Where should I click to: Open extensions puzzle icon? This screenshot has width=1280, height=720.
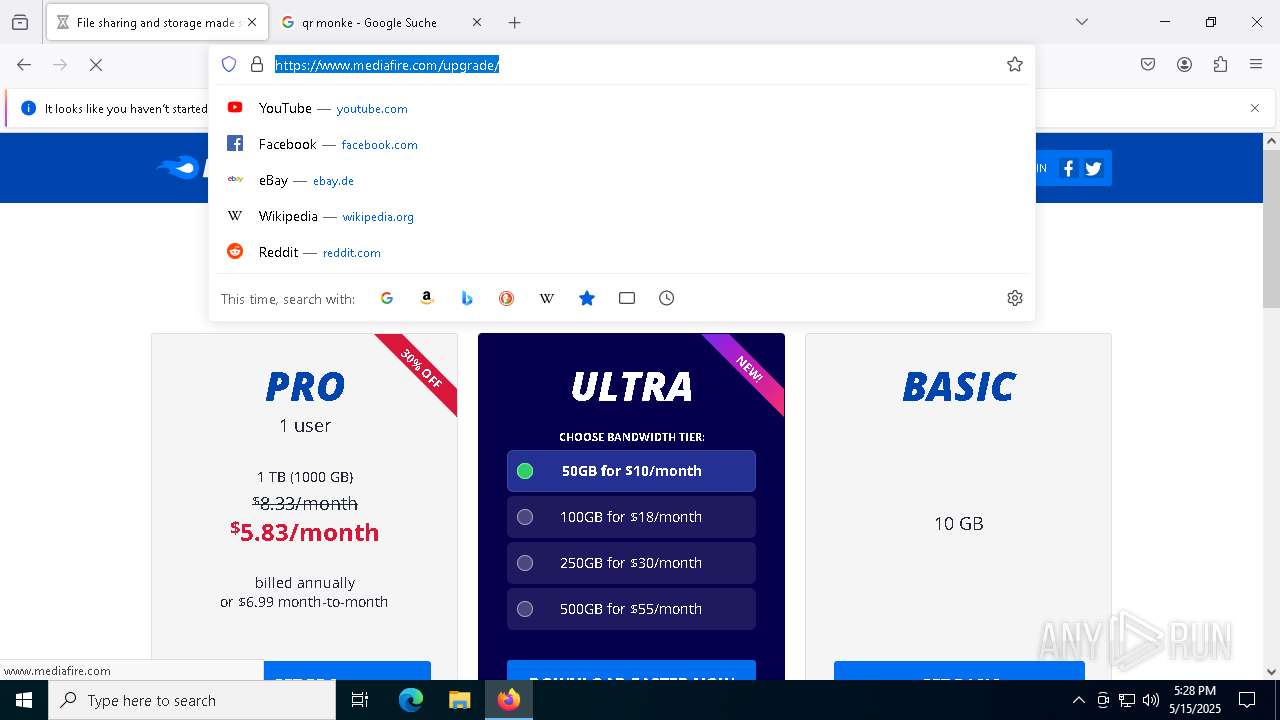coord(1220,64)
